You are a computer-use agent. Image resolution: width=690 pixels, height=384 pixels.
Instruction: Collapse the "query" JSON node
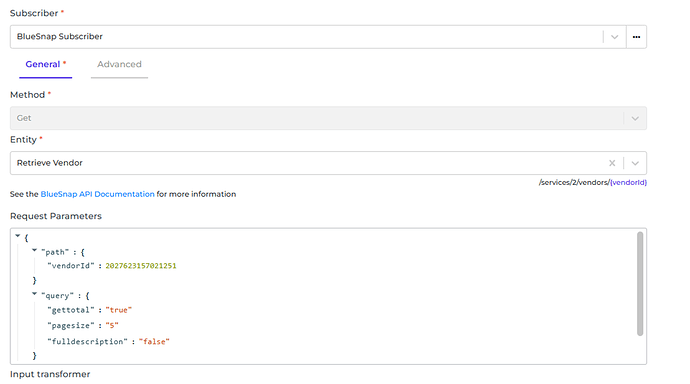pos(34,294)
